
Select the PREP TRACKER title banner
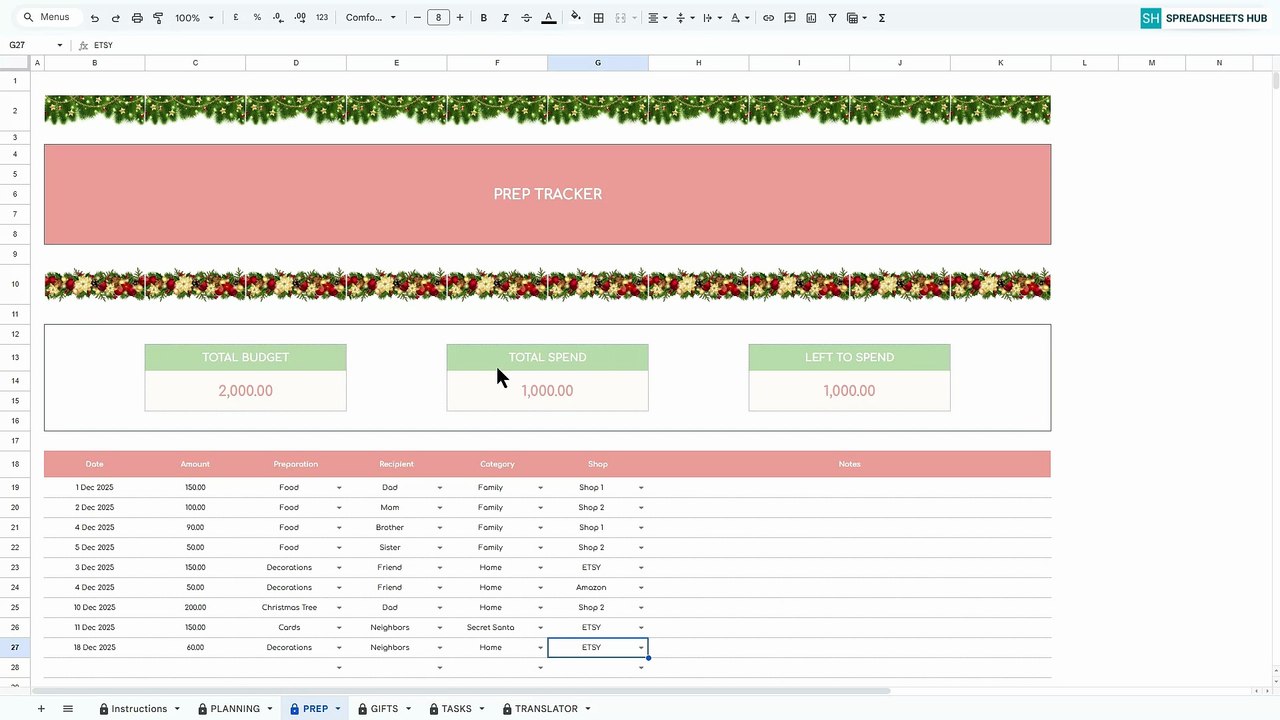[x=548, y=194]
